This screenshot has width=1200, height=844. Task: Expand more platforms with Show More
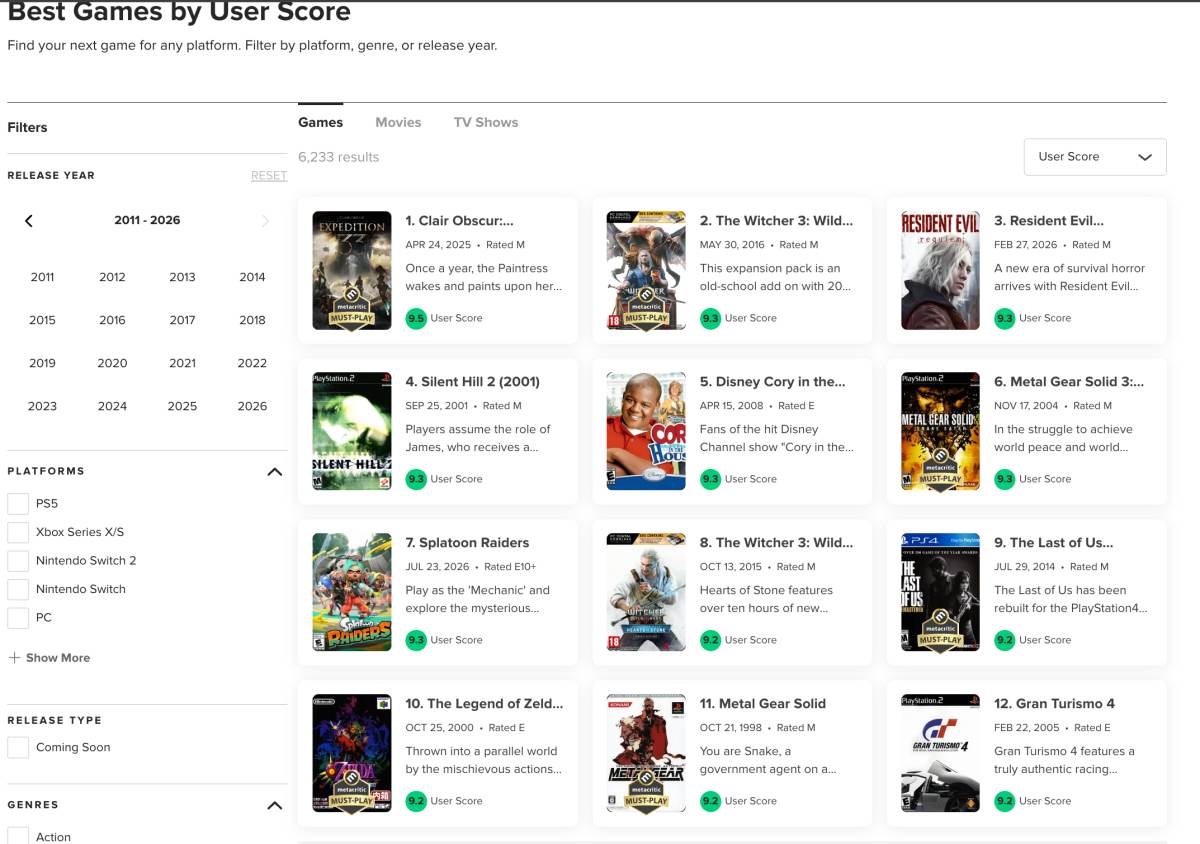coord(49,658)
